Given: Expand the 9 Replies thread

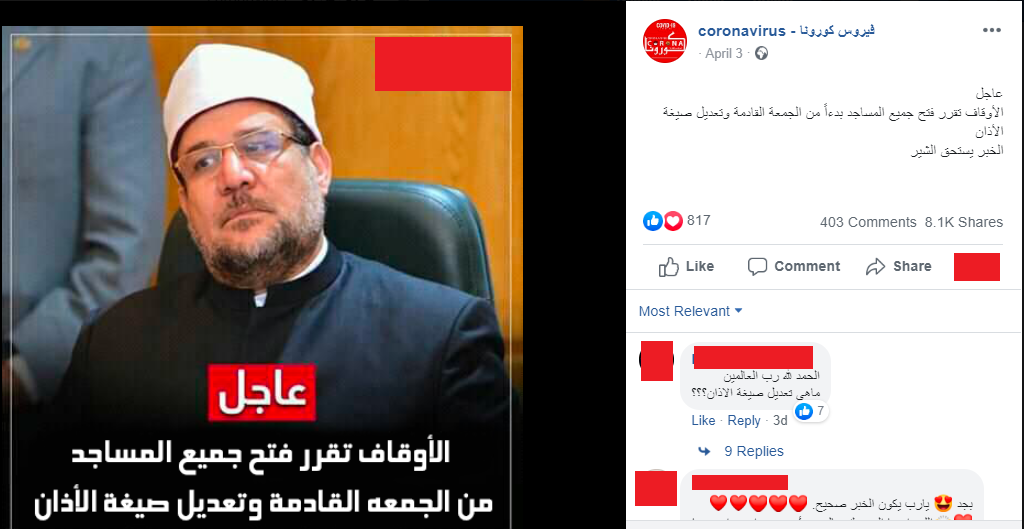Looking at the screenshot, I should click(754, 451).
